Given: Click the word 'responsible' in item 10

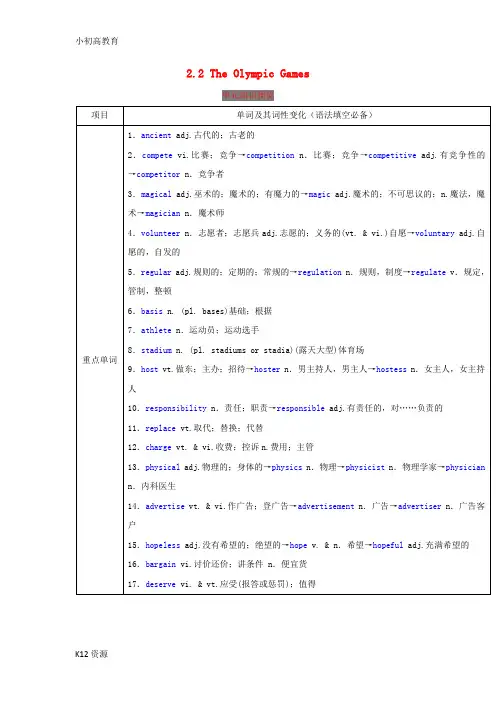Looking at the screenshot, I should click(300, 408).
